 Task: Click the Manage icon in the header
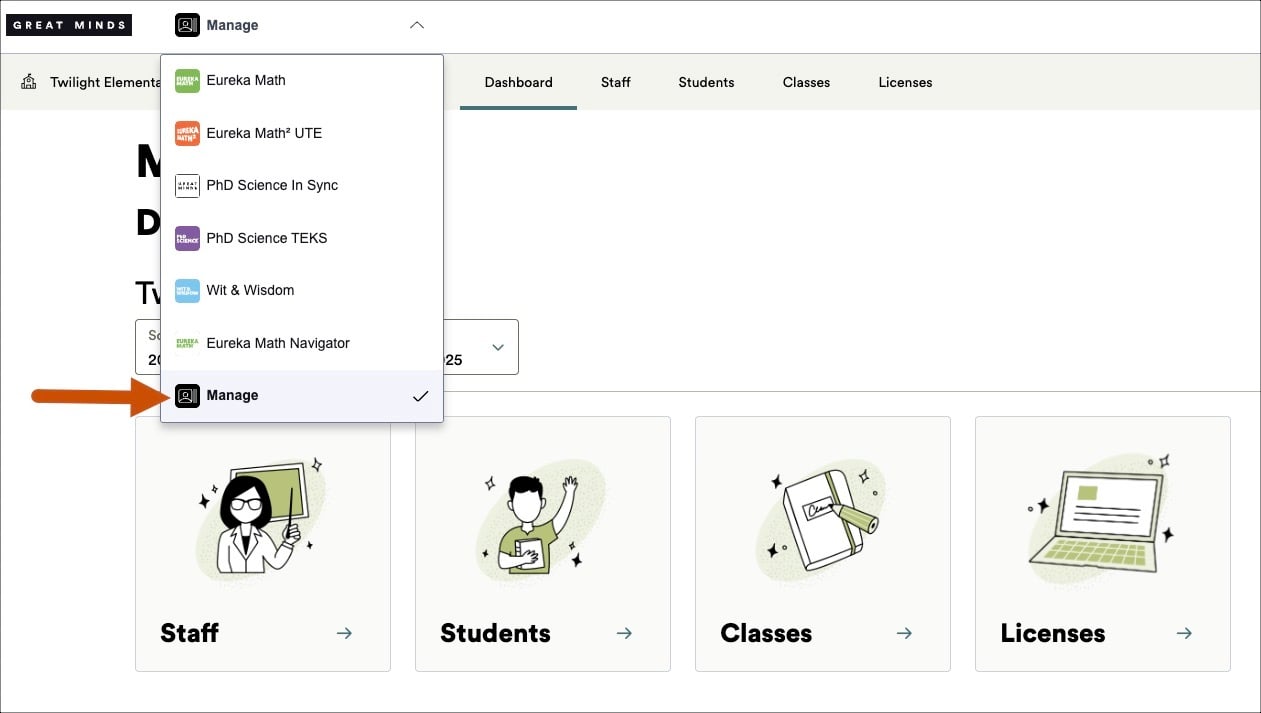187,25
